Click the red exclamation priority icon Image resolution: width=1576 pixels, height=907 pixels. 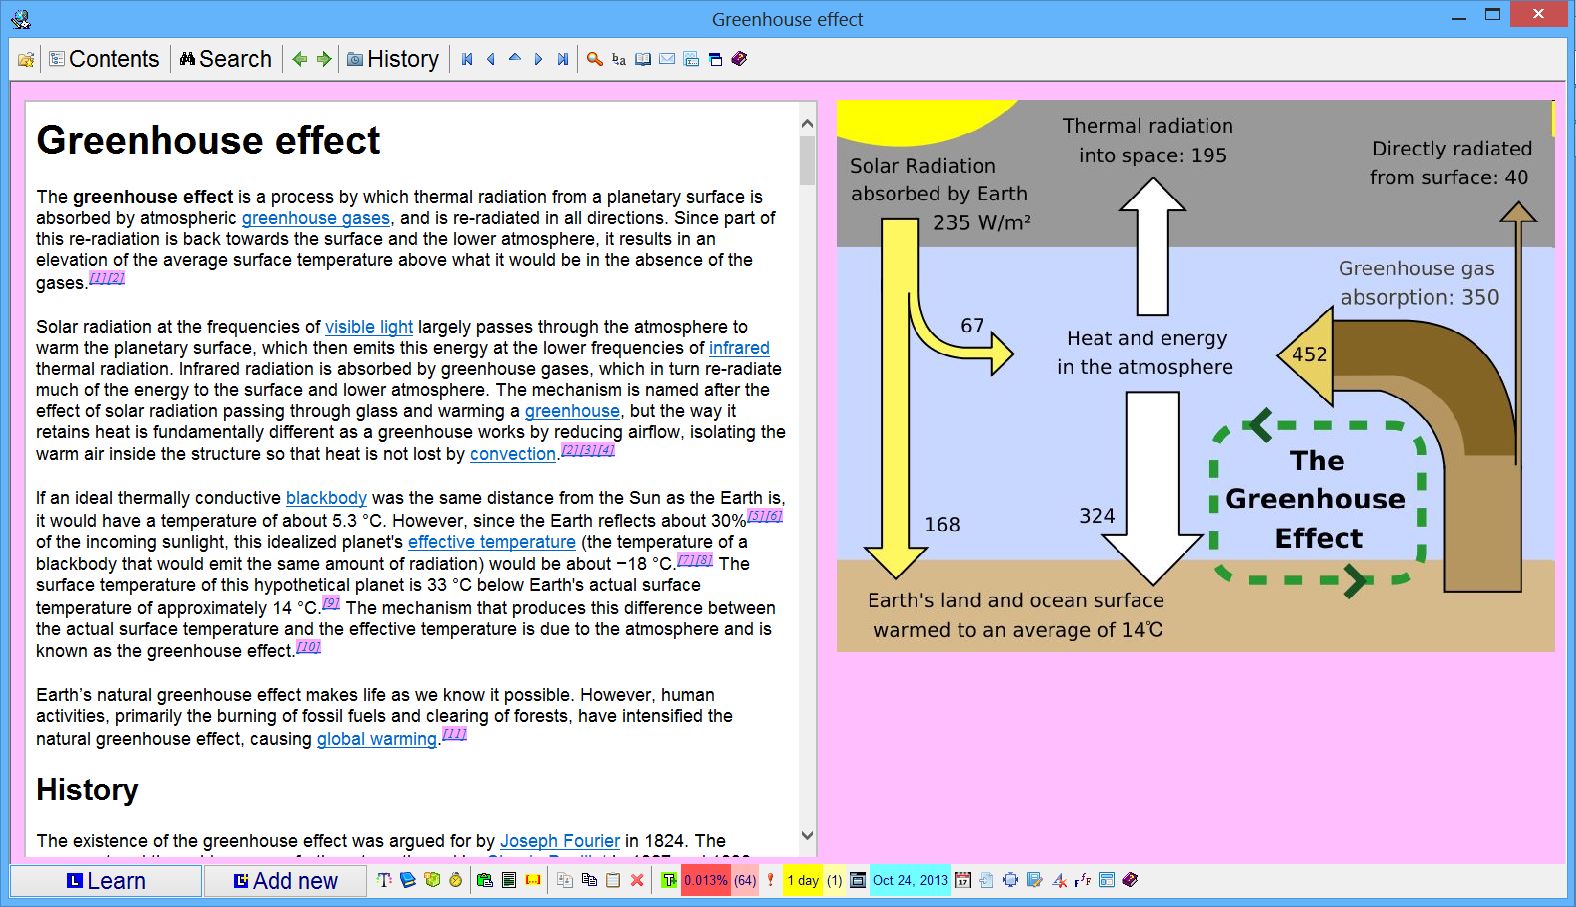(x=770, y=880)
